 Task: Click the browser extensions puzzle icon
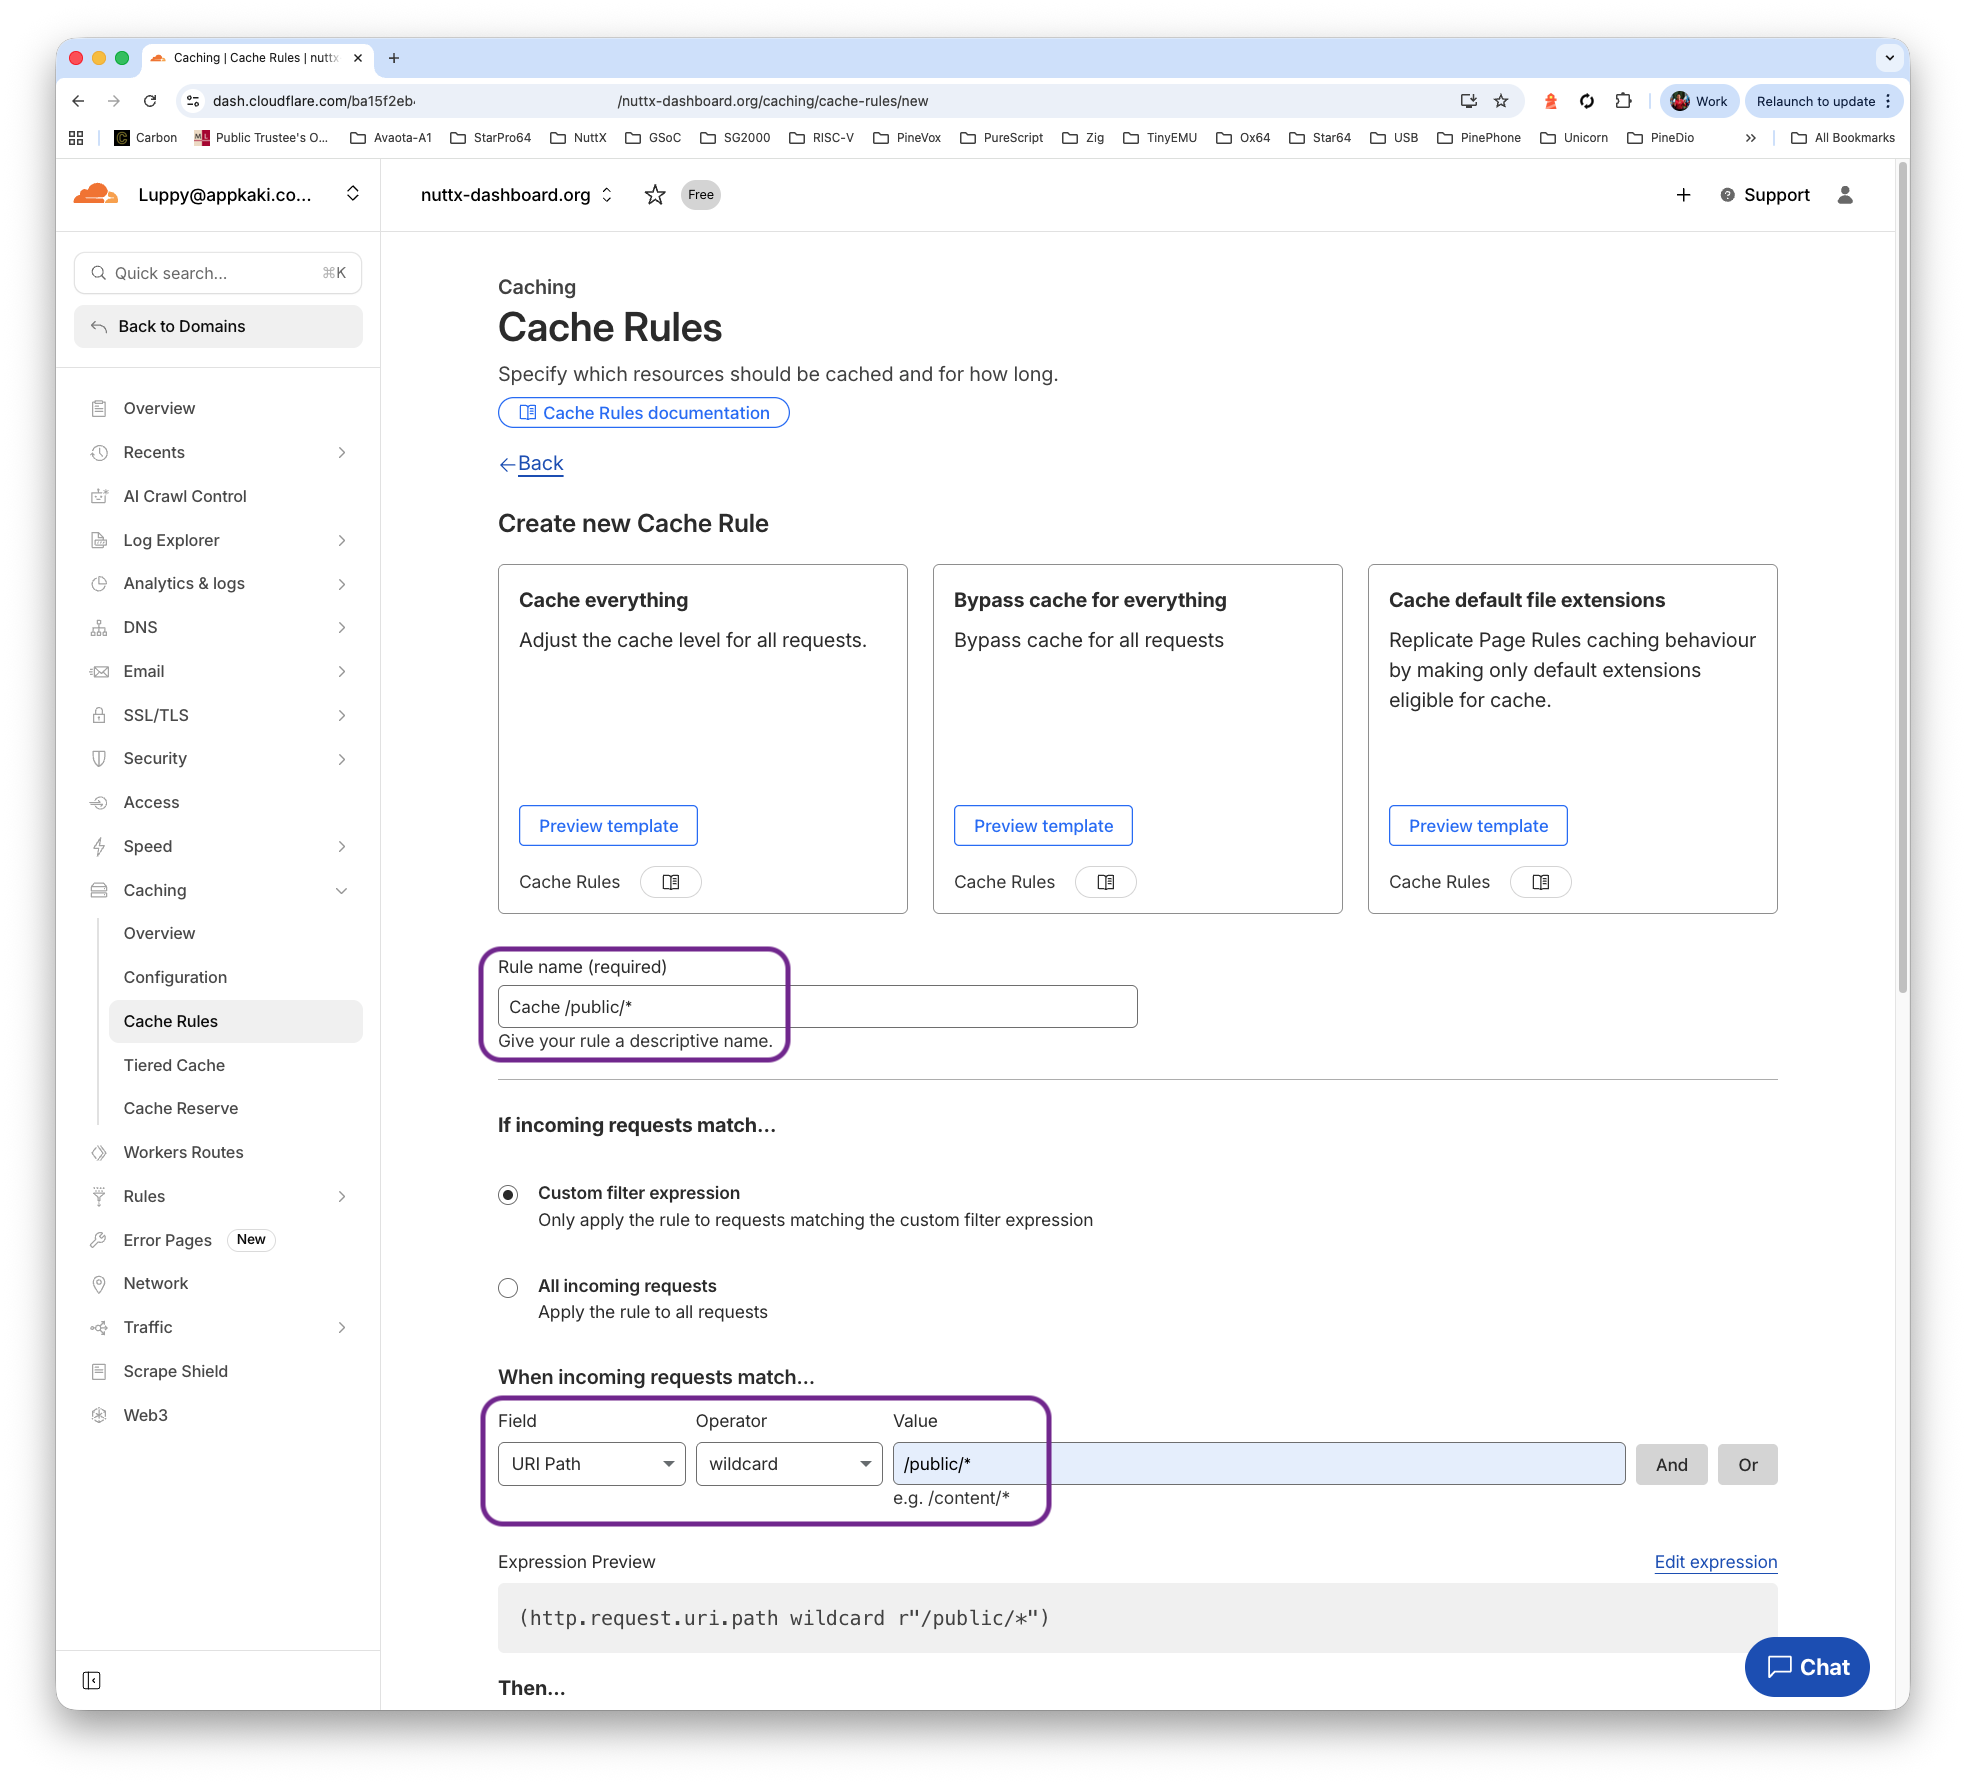1623,101
